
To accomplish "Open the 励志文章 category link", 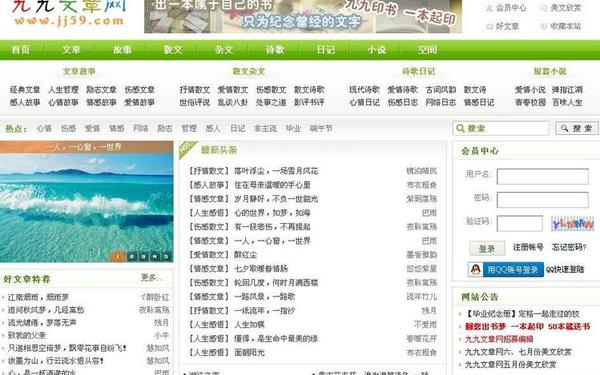I will click(101, 90).
